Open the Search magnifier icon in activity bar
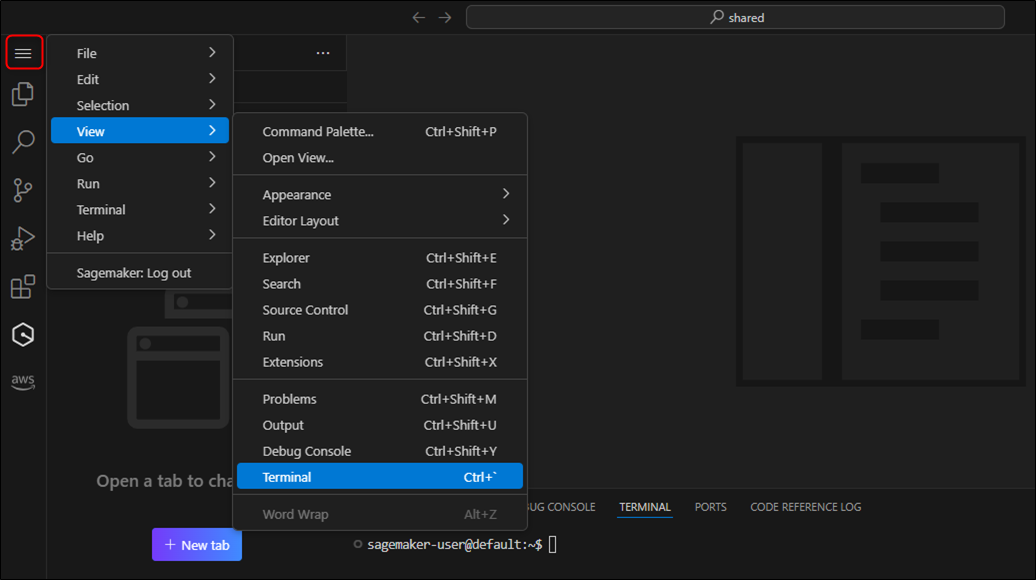The image size is (1036, 580). (23, 142)
